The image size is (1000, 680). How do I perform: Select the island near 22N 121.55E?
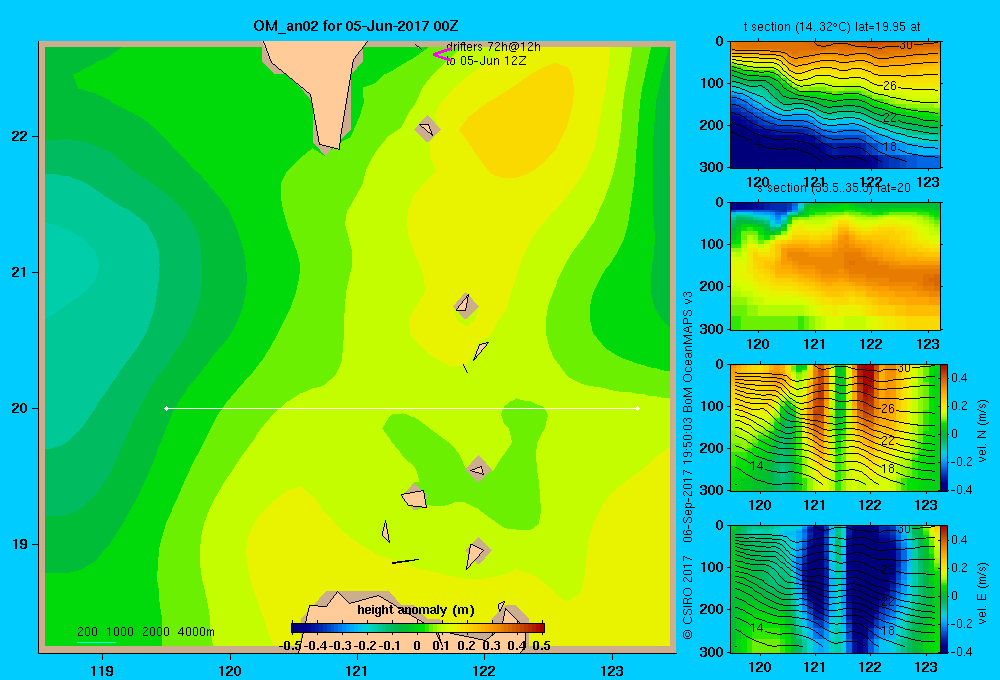(x=427, y=129)
